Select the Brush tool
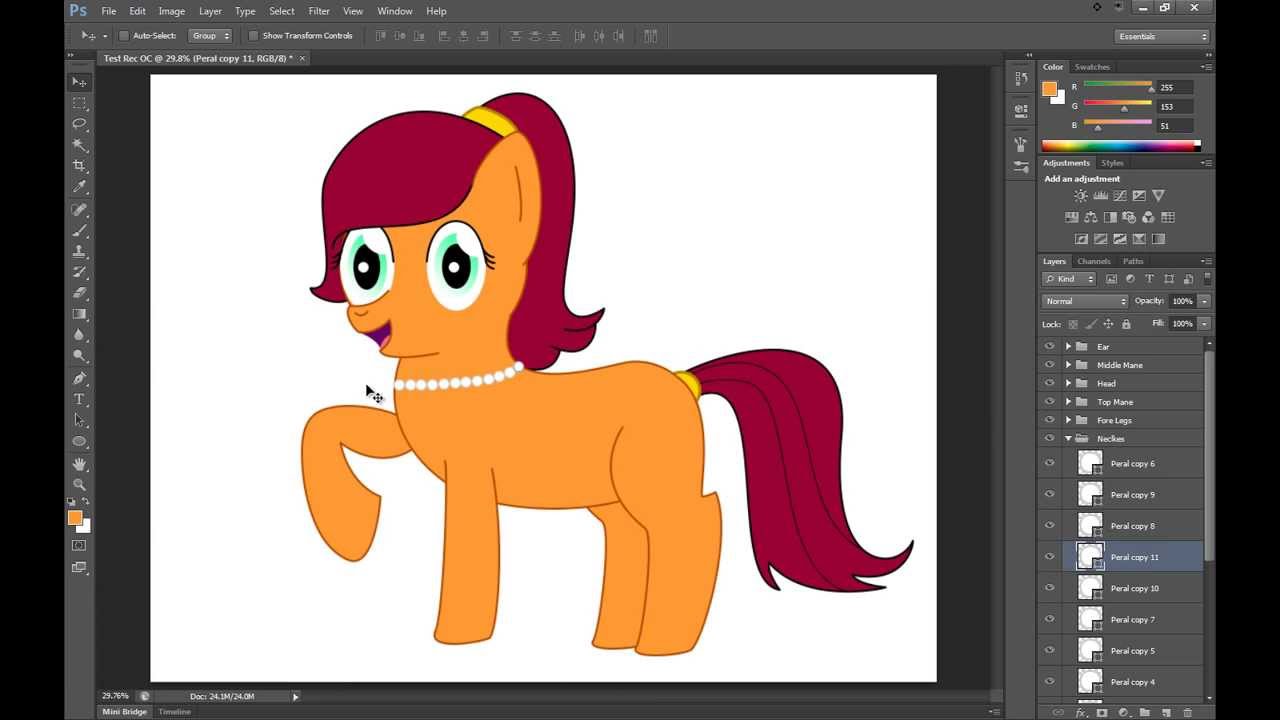 (79, 231)
